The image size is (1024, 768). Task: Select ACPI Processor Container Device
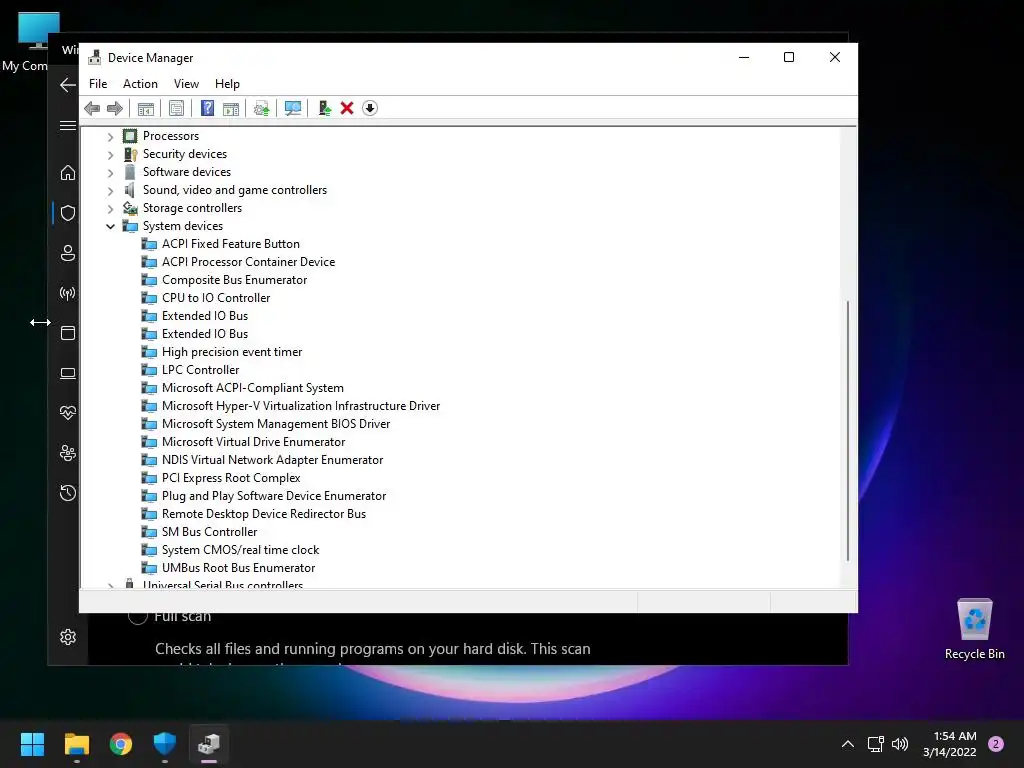tap(248, 262)
